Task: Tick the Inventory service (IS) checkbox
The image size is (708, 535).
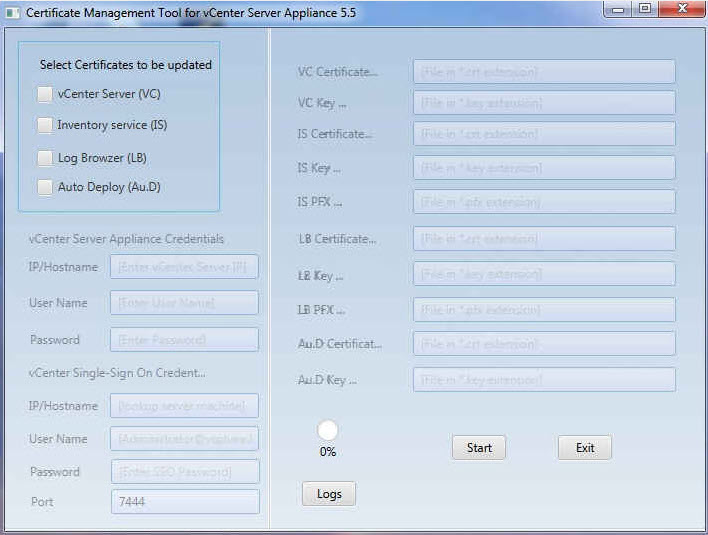Action: click(x=45, y=125)
